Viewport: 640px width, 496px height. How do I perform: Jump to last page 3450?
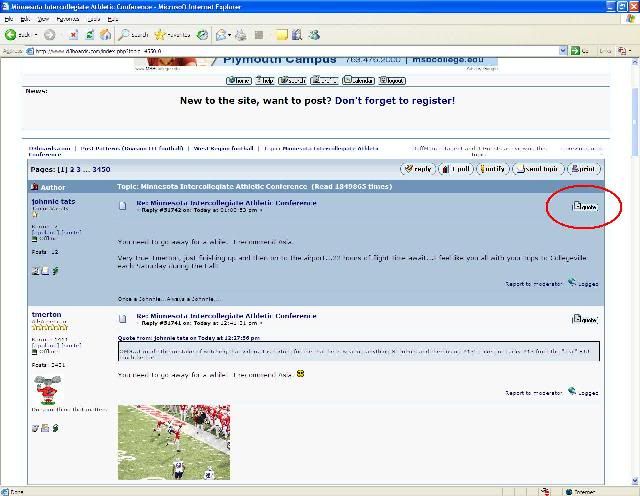coord(101,169)
